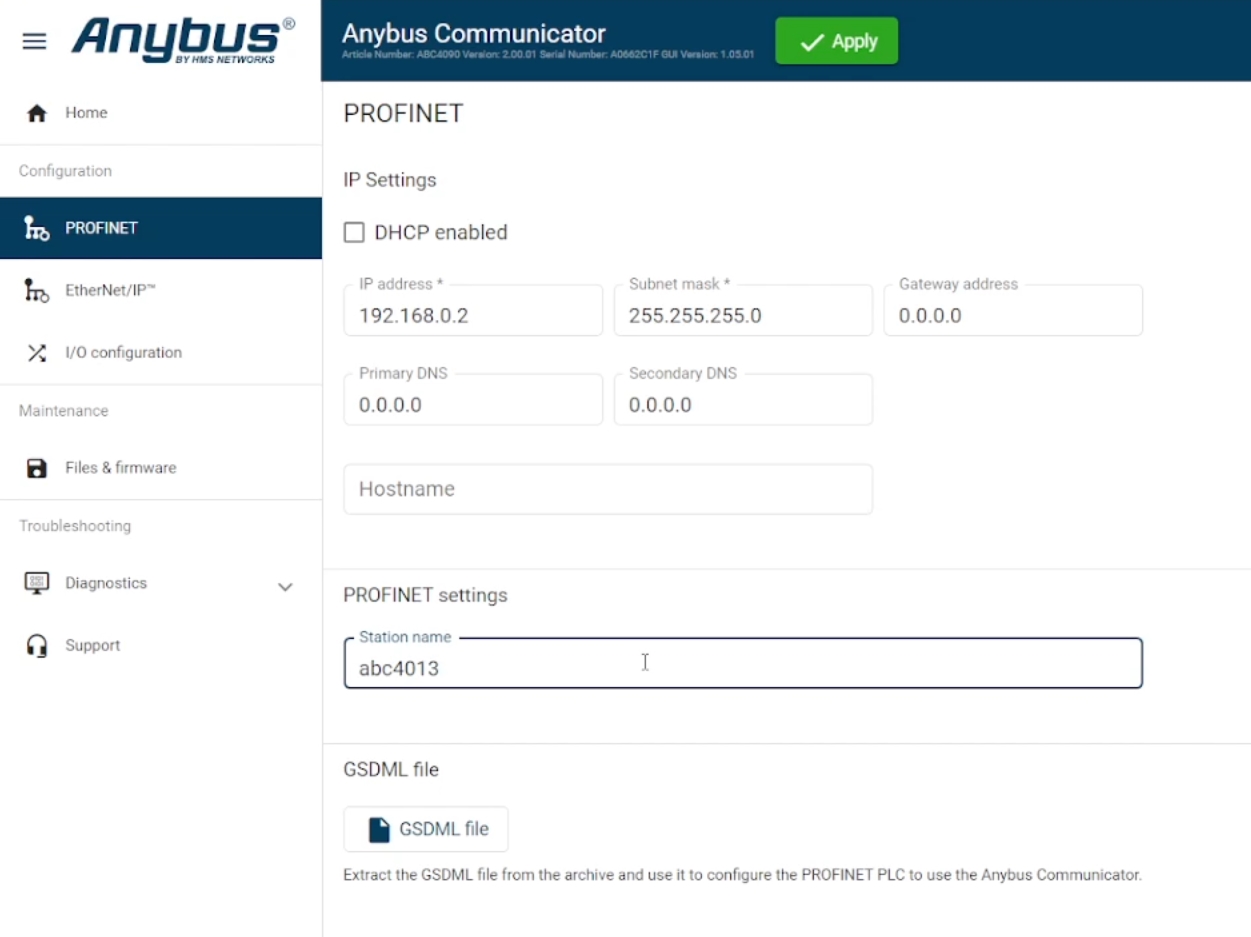This screenshot has width=1251, height=937.
Task: Click the Support headset icon
Action: [37, 646]
